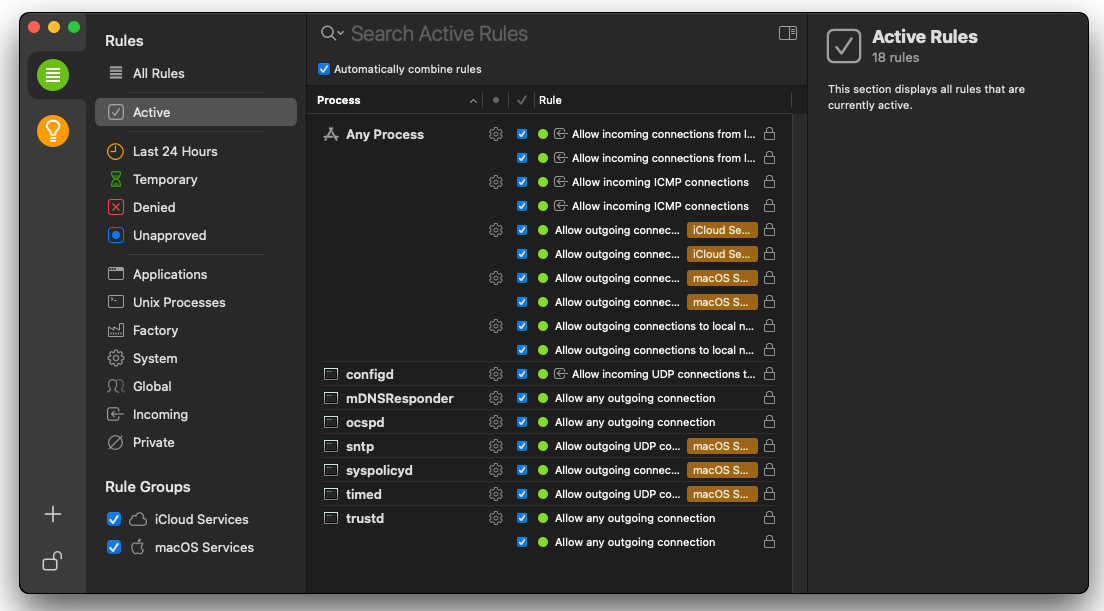Image resolution: width=1104 pixels, height=611 pixels.
Task: Open the Denied rules section
Action: click(x=154, y=207)
